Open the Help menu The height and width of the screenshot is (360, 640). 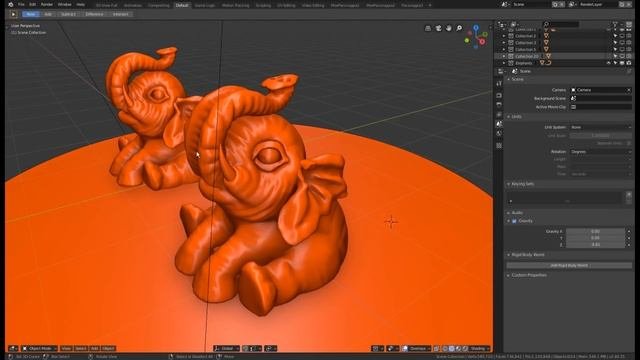[x=80, y=4]
